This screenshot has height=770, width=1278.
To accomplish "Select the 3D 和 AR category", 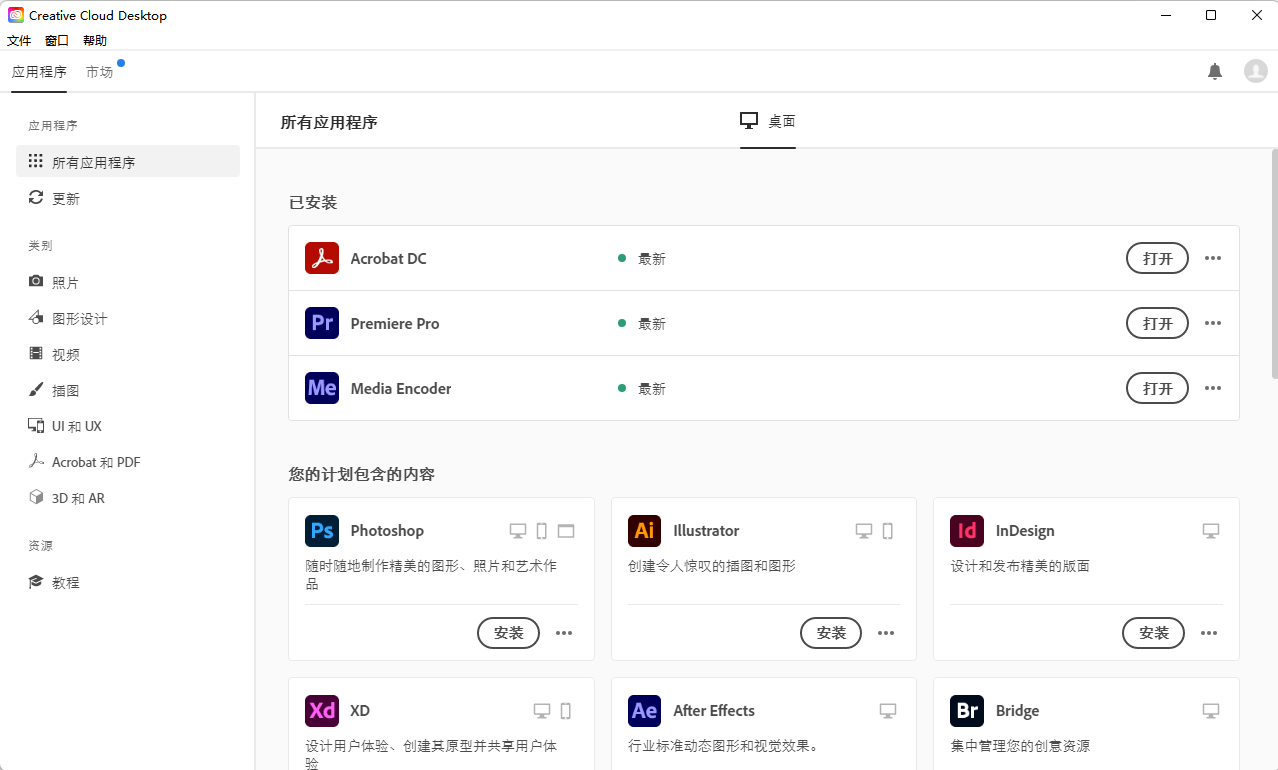I will 128,498.
